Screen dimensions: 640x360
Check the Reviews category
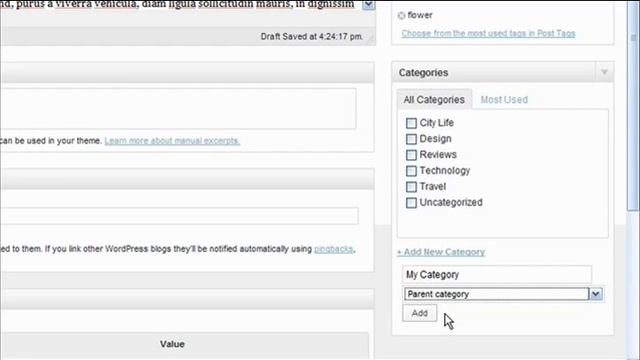(411, 155)
